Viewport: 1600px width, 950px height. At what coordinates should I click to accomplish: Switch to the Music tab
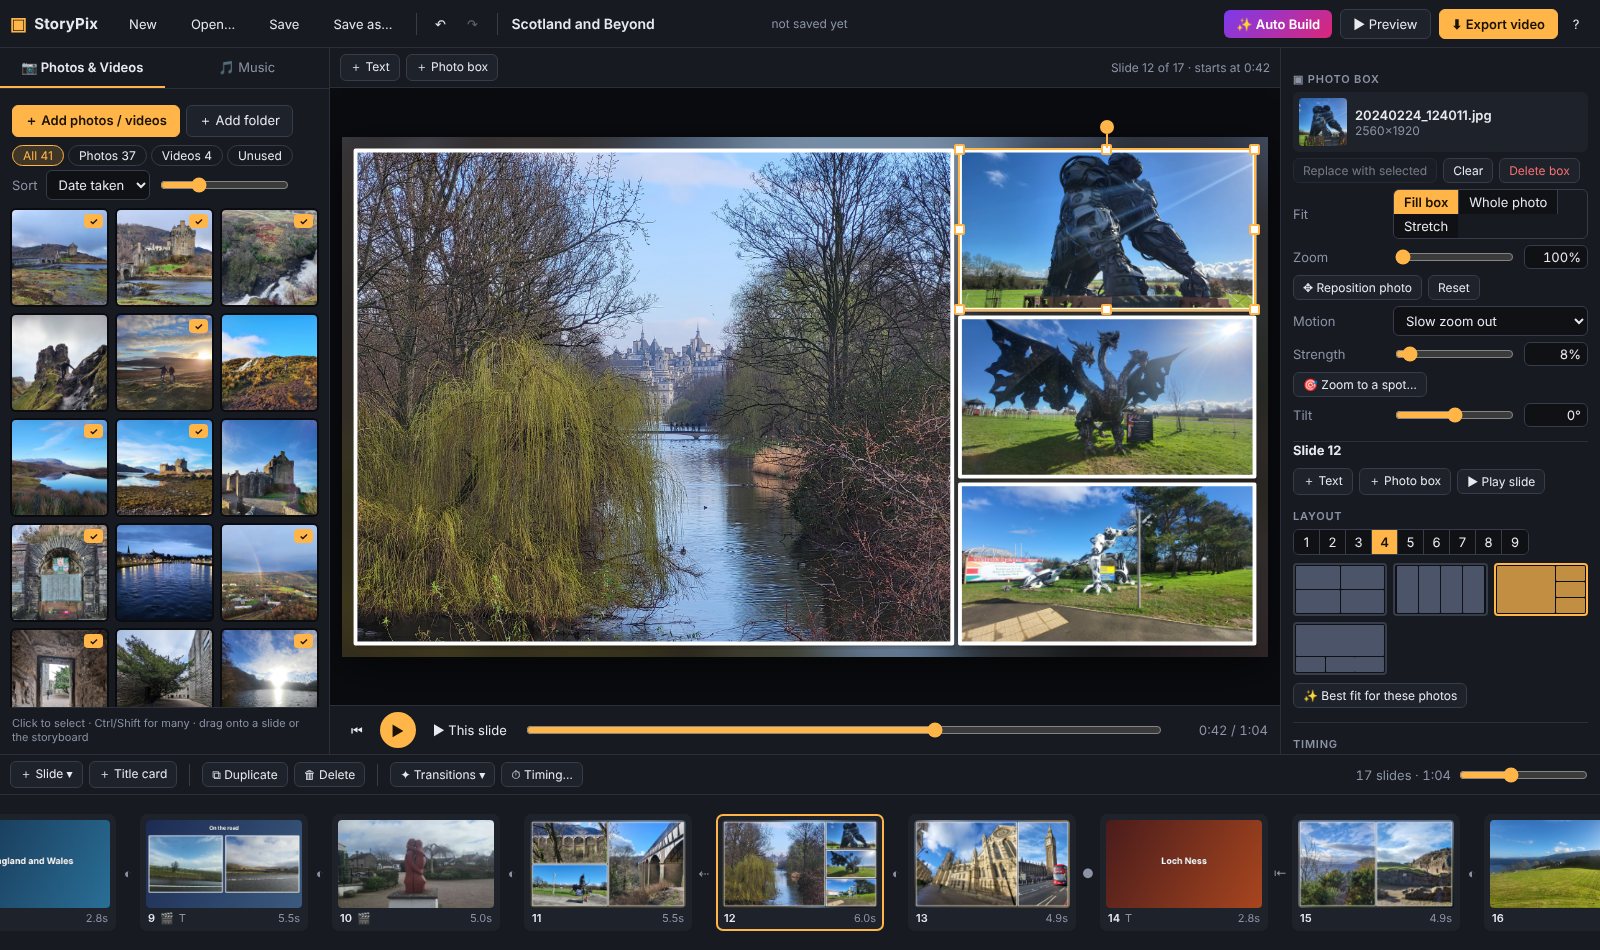coord(247,68)
